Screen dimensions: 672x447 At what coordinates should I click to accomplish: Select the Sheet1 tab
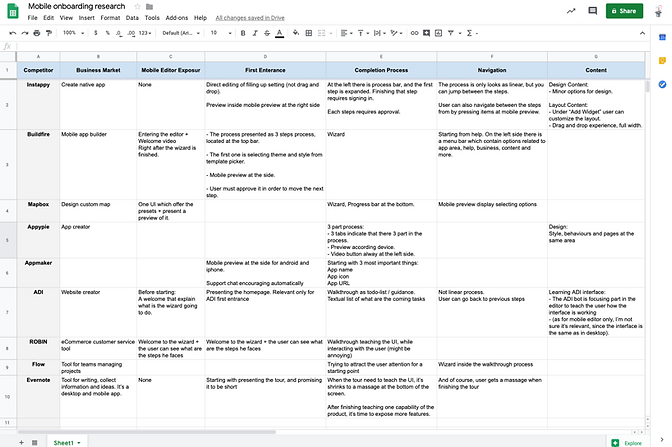(x=66, y=442)
